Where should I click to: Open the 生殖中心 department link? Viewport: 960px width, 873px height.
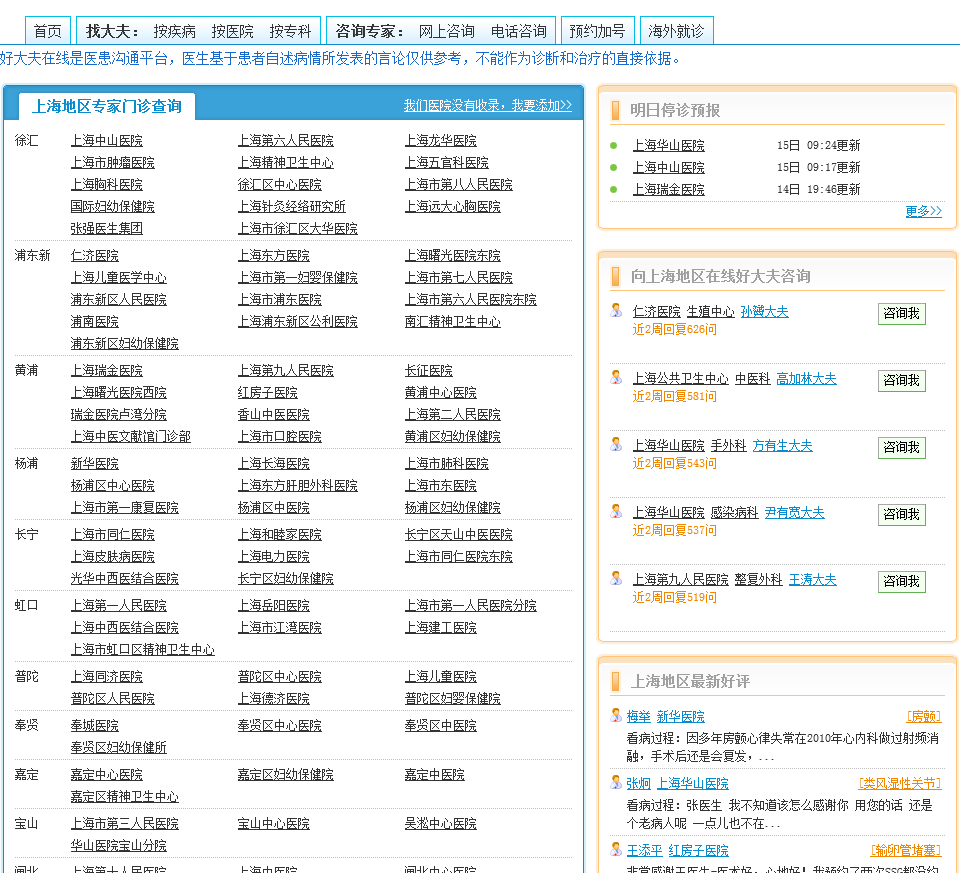pyautogui.click(x=711, y=312)
